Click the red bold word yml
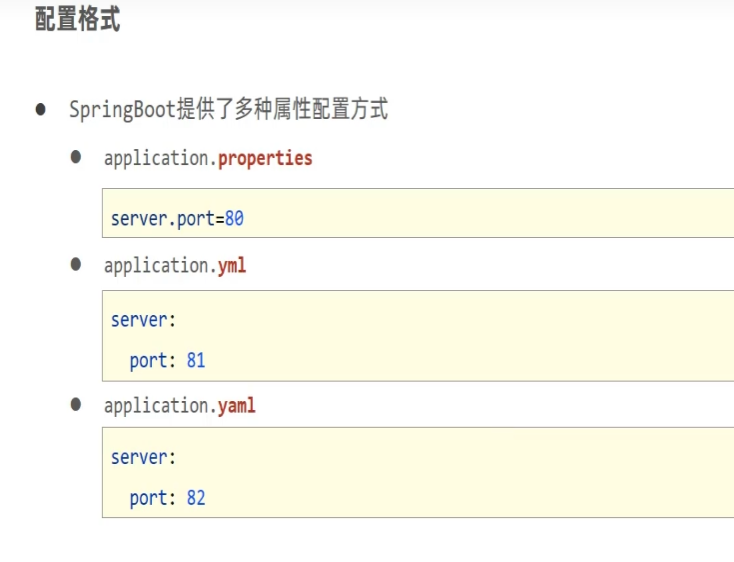 [232, 265]
